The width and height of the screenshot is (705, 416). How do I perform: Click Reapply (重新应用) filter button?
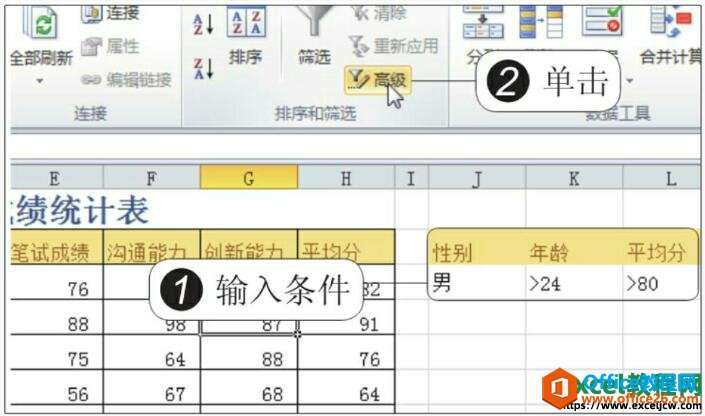tap(393, 46)
